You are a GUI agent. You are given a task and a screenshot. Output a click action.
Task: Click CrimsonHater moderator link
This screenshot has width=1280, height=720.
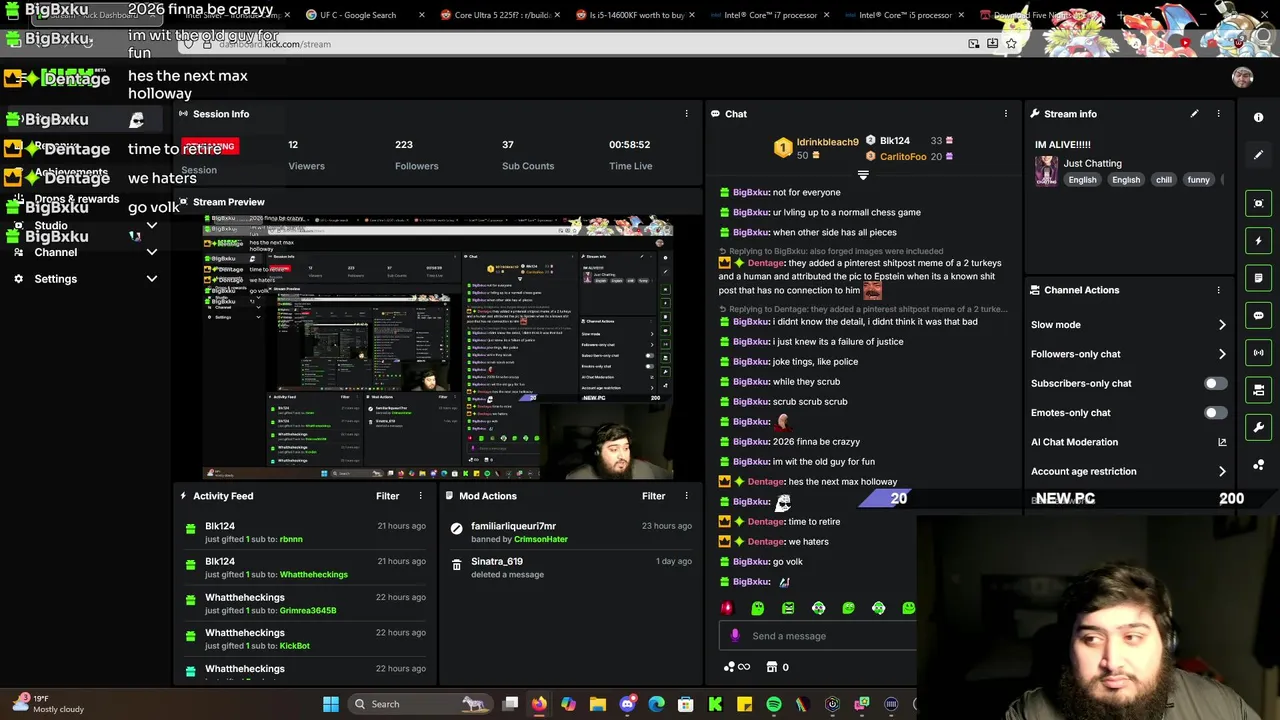click(x=541, y=539)
